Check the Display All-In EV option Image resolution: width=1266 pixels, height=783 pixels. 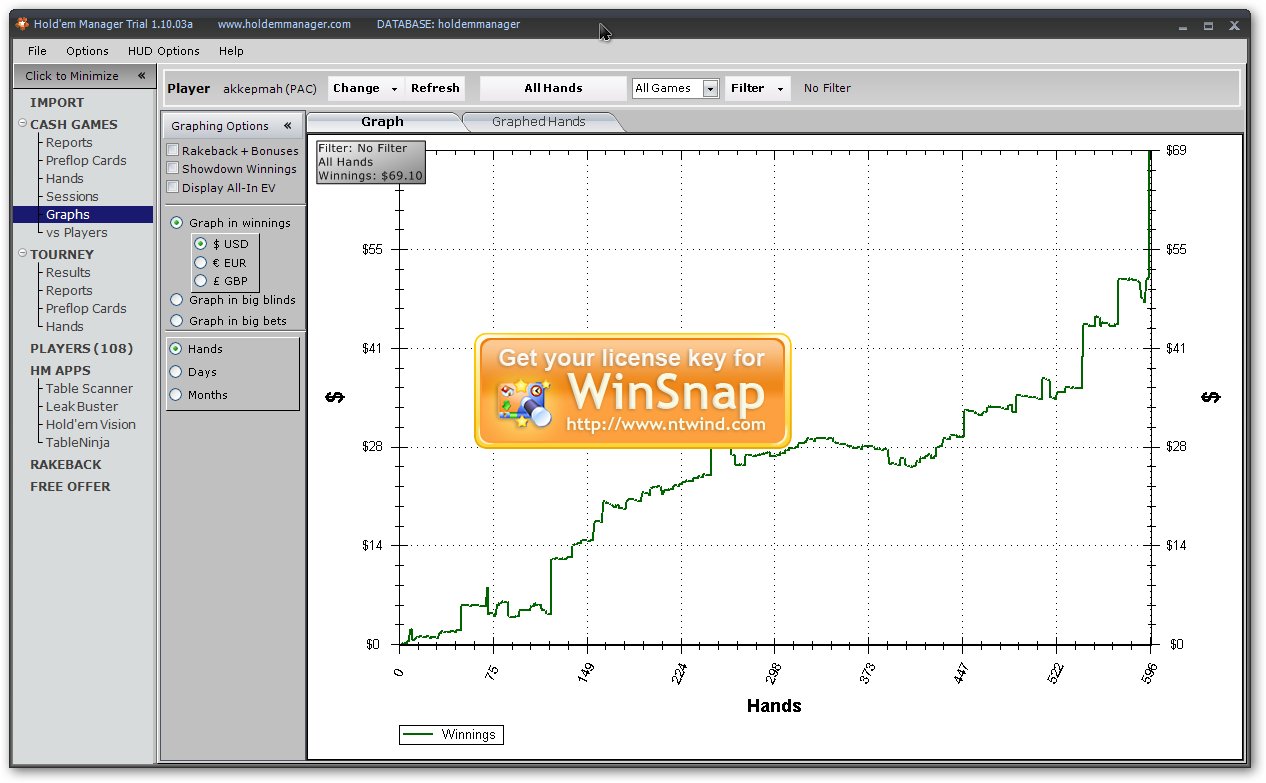[173, 187]
